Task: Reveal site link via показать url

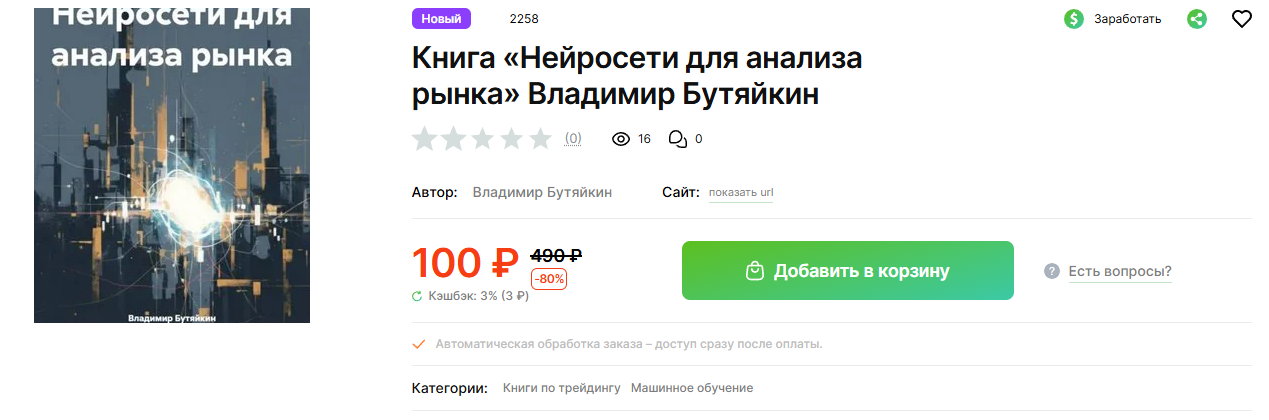Action: (x=741, y=193)
